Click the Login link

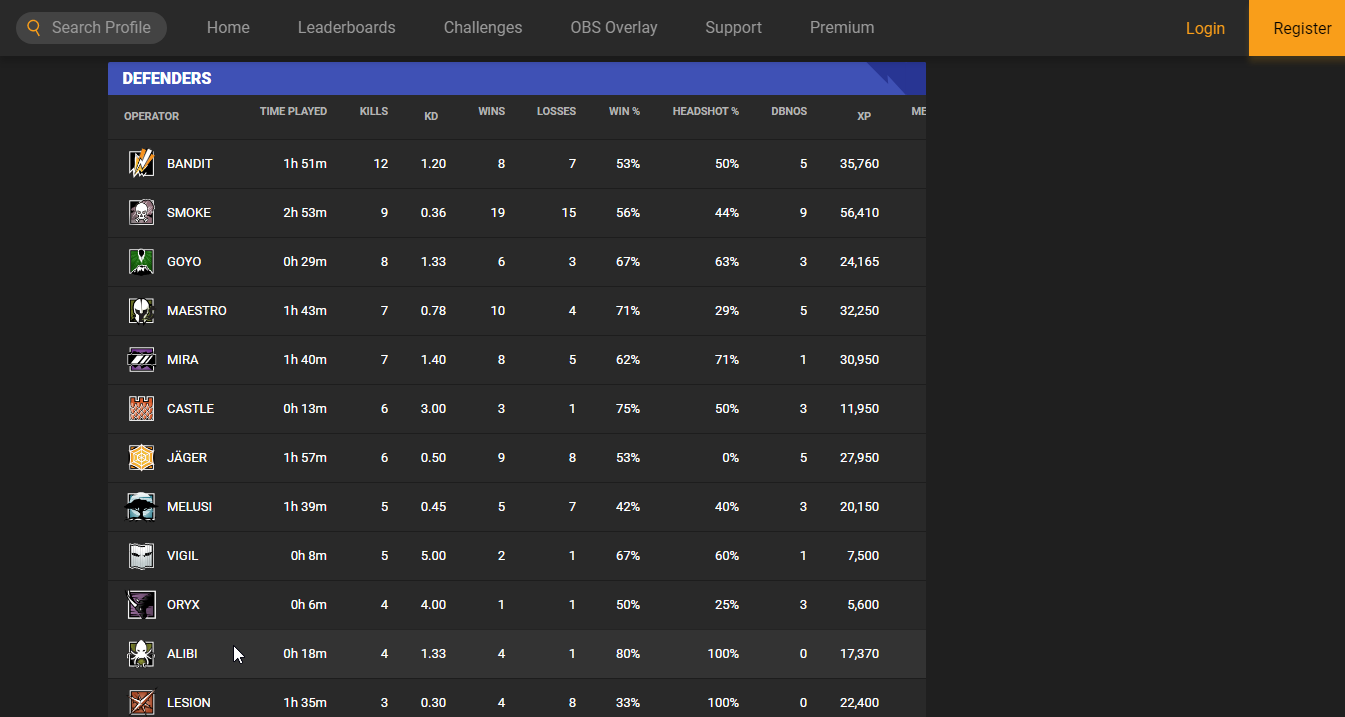pos(1205,28)
